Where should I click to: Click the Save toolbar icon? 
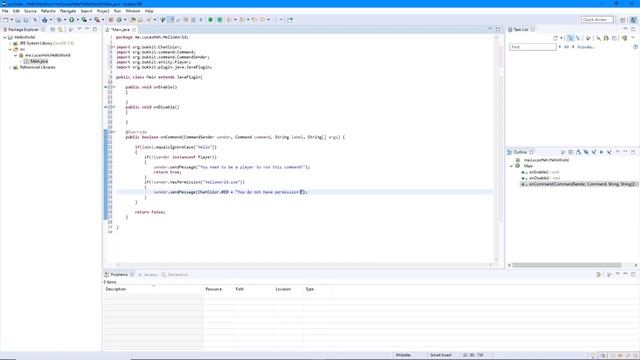[x=18, y=20]
